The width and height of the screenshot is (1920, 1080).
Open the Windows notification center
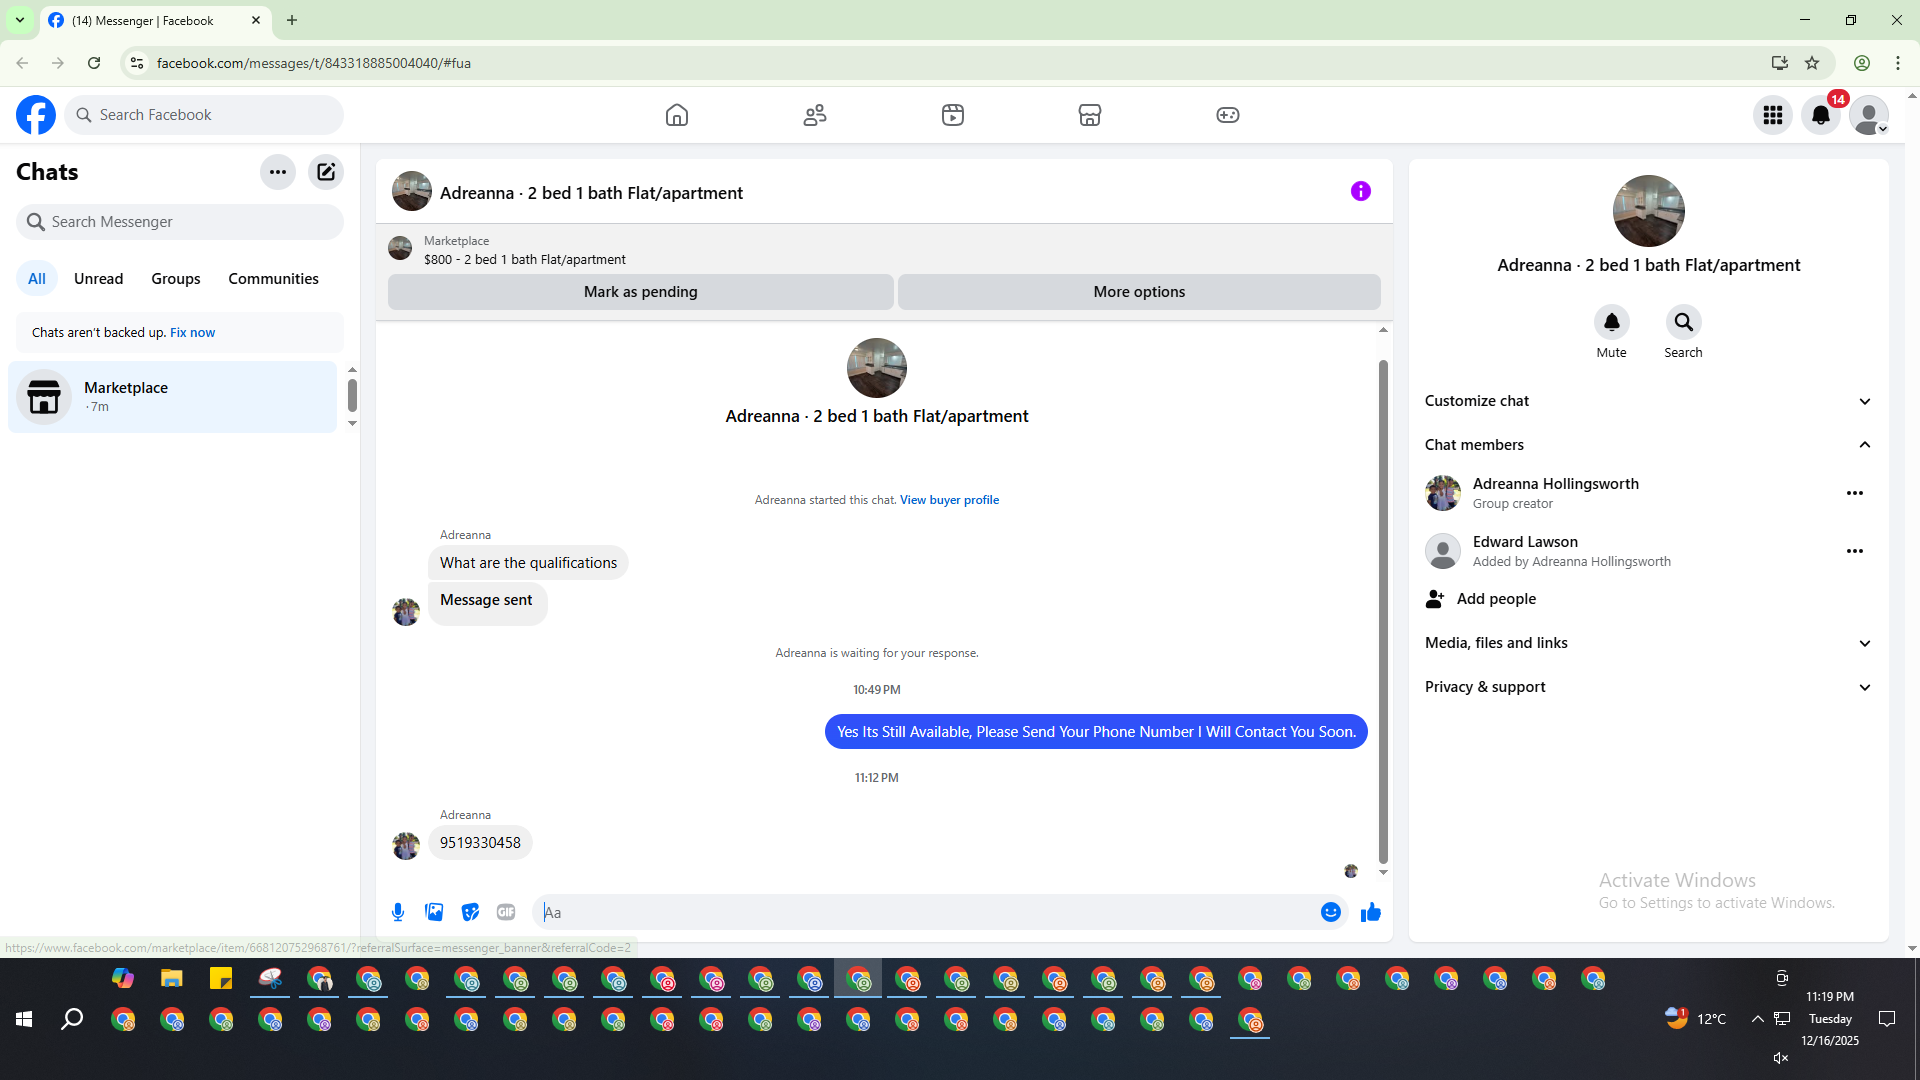pos(1887,1019)
